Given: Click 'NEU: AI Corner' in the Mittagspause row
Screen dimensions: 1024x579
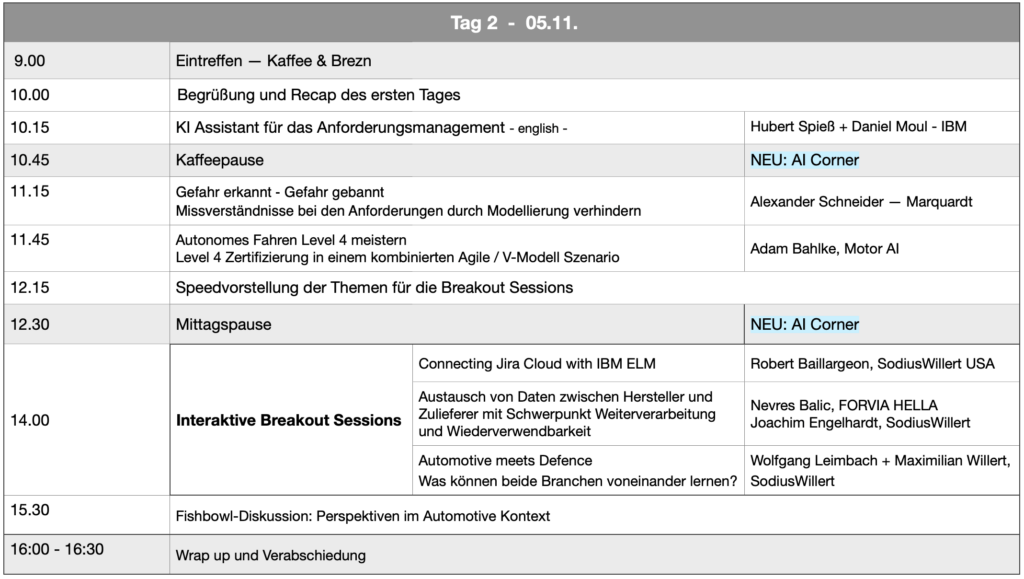Looking at the screenshot, I should point(804,324).
